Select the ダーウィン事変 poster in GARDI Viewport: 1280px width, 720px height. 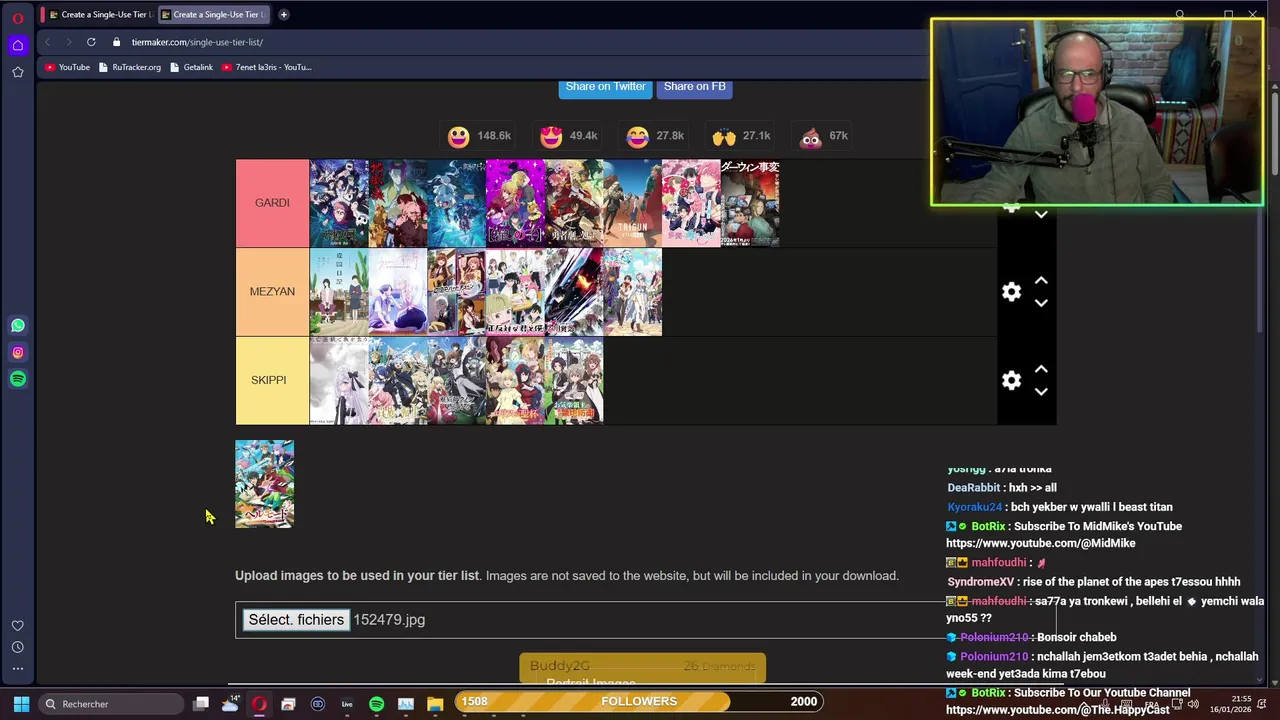pyautogui.click(x=750, y=203)
